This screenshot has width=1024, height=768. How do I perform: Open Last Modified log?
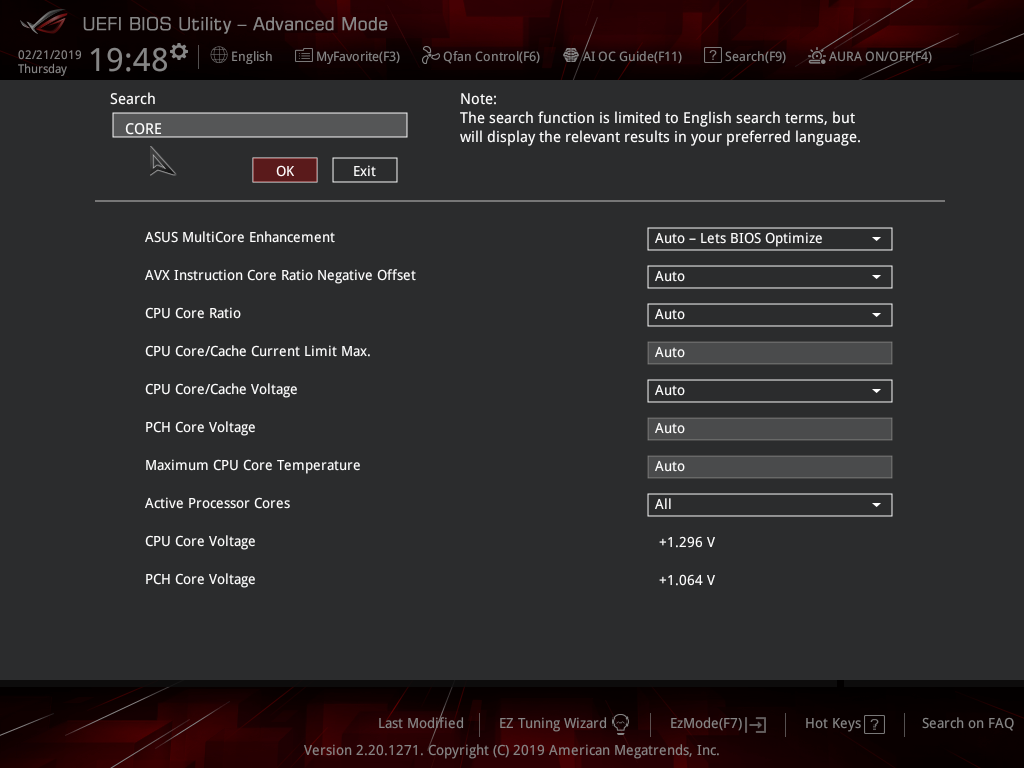(x=421, y=723)
